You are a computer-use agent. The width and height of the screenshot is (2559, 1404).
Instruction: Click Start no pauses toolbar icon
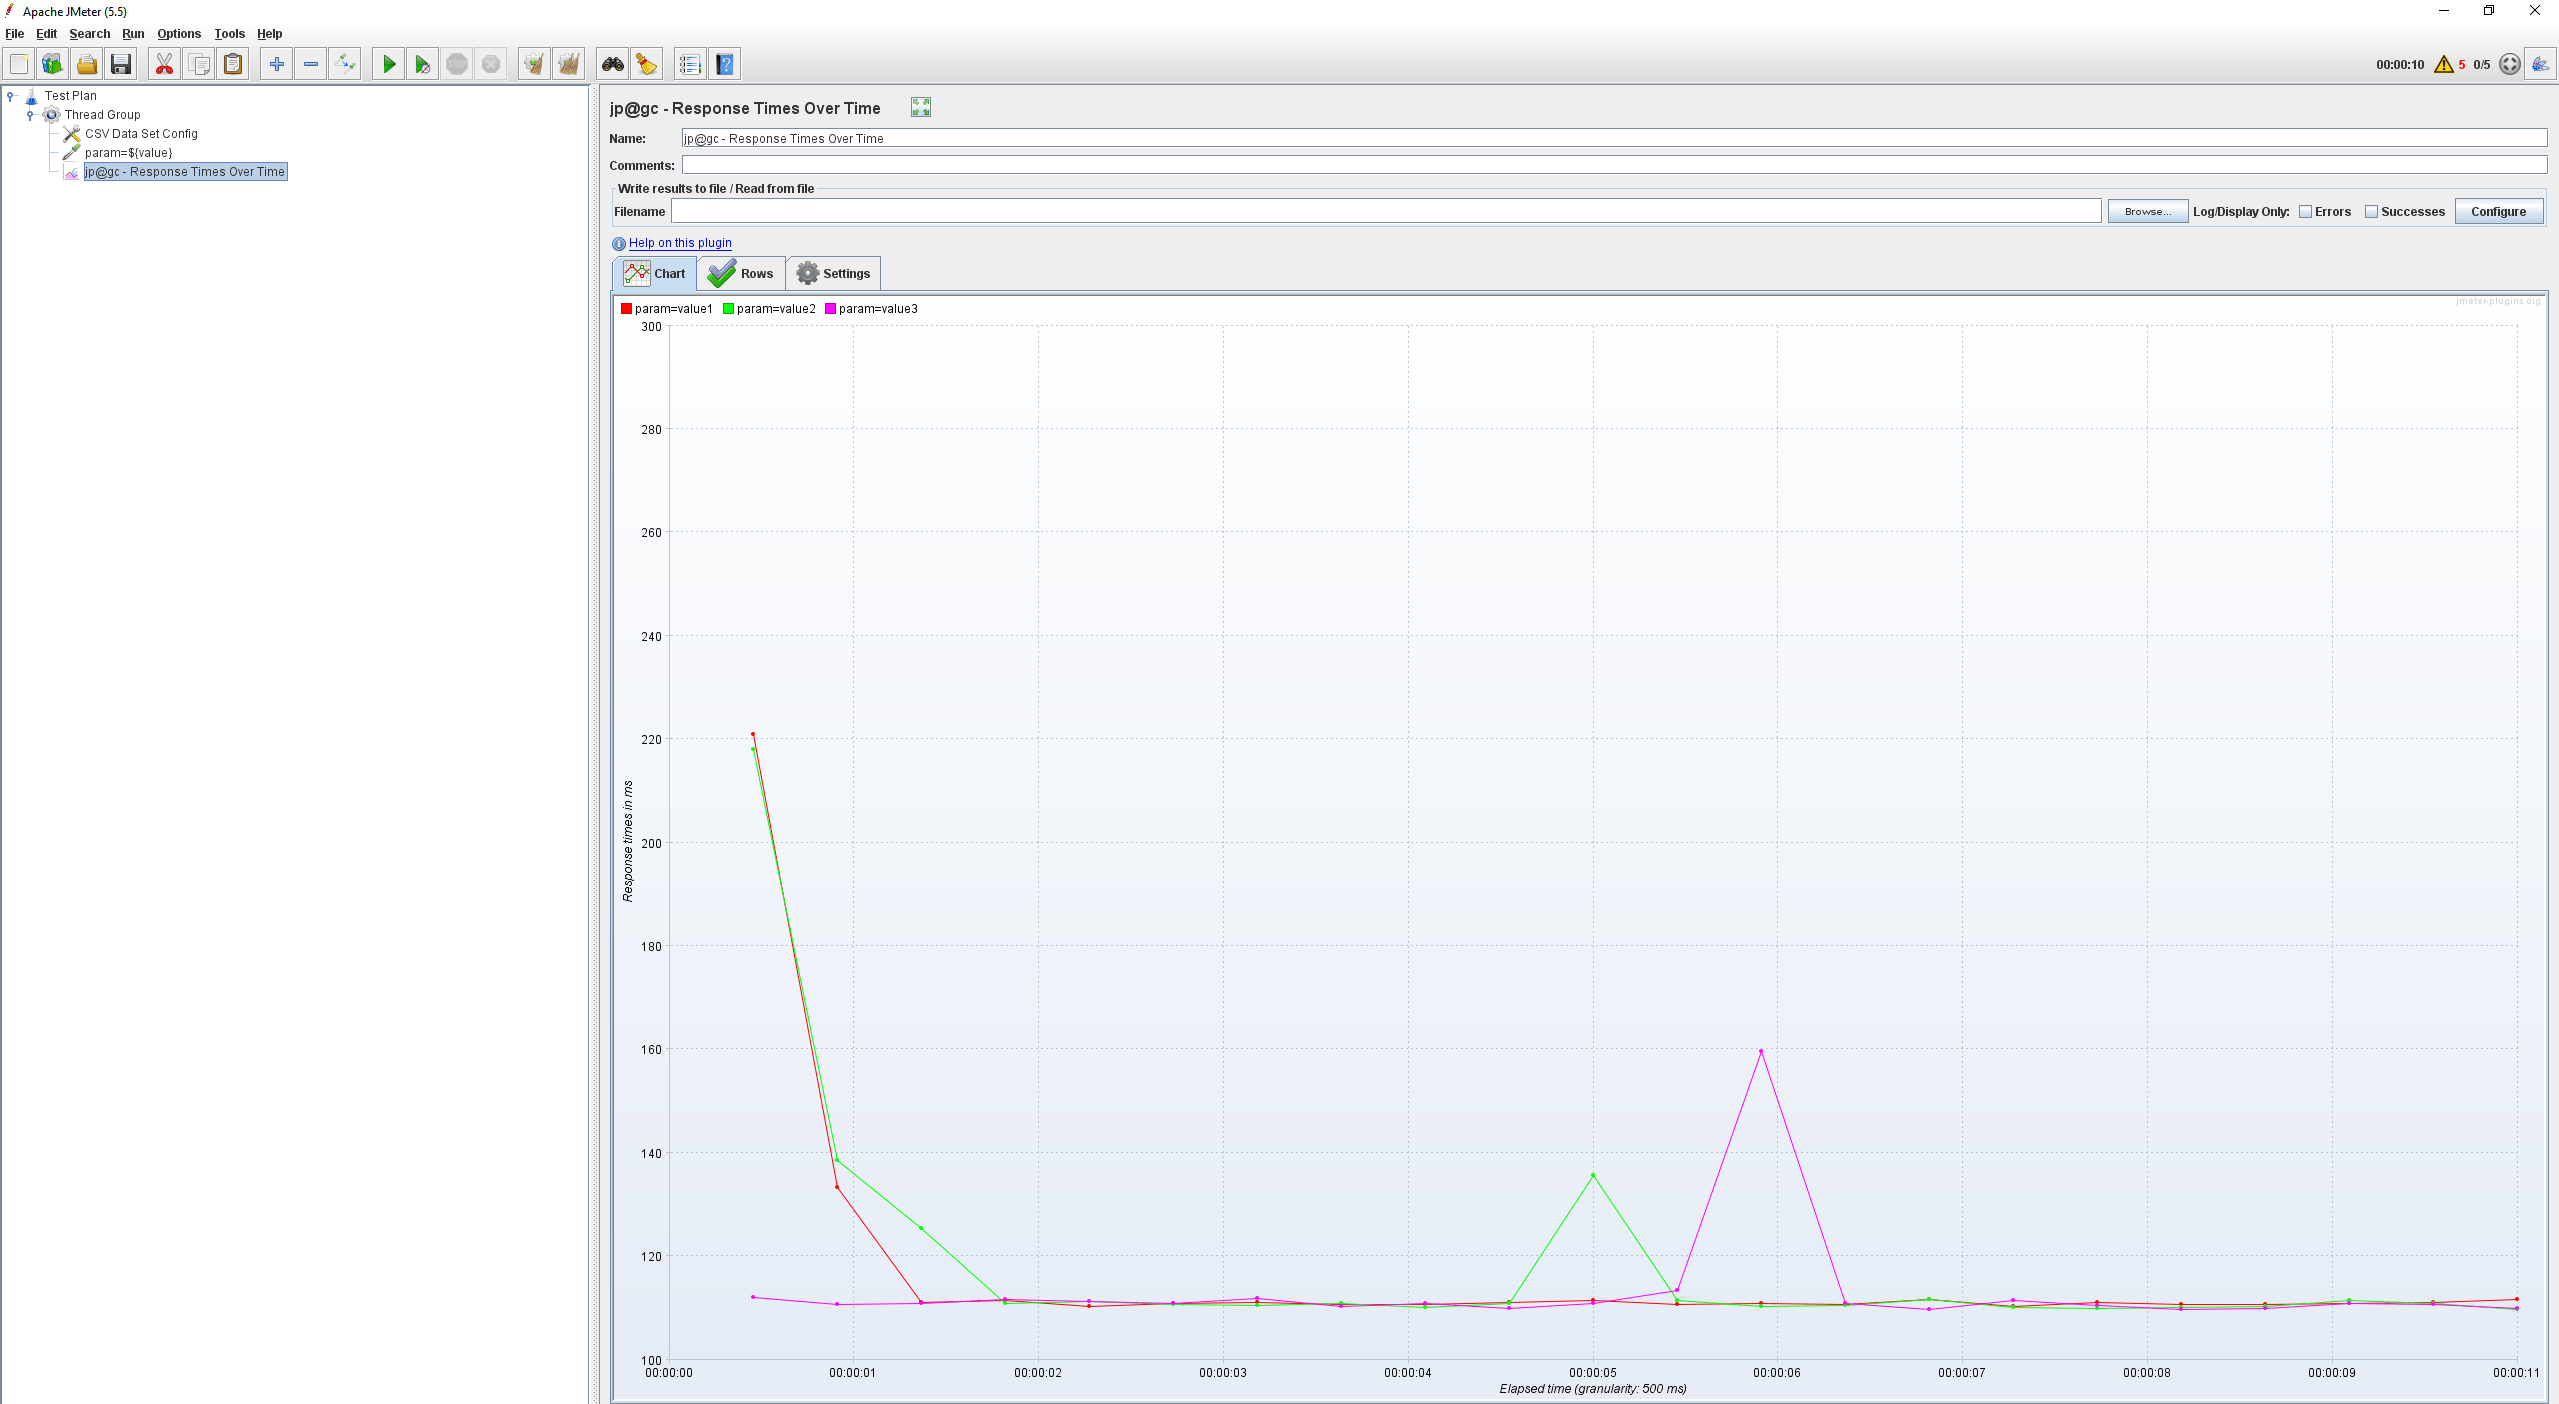point(423,65)
